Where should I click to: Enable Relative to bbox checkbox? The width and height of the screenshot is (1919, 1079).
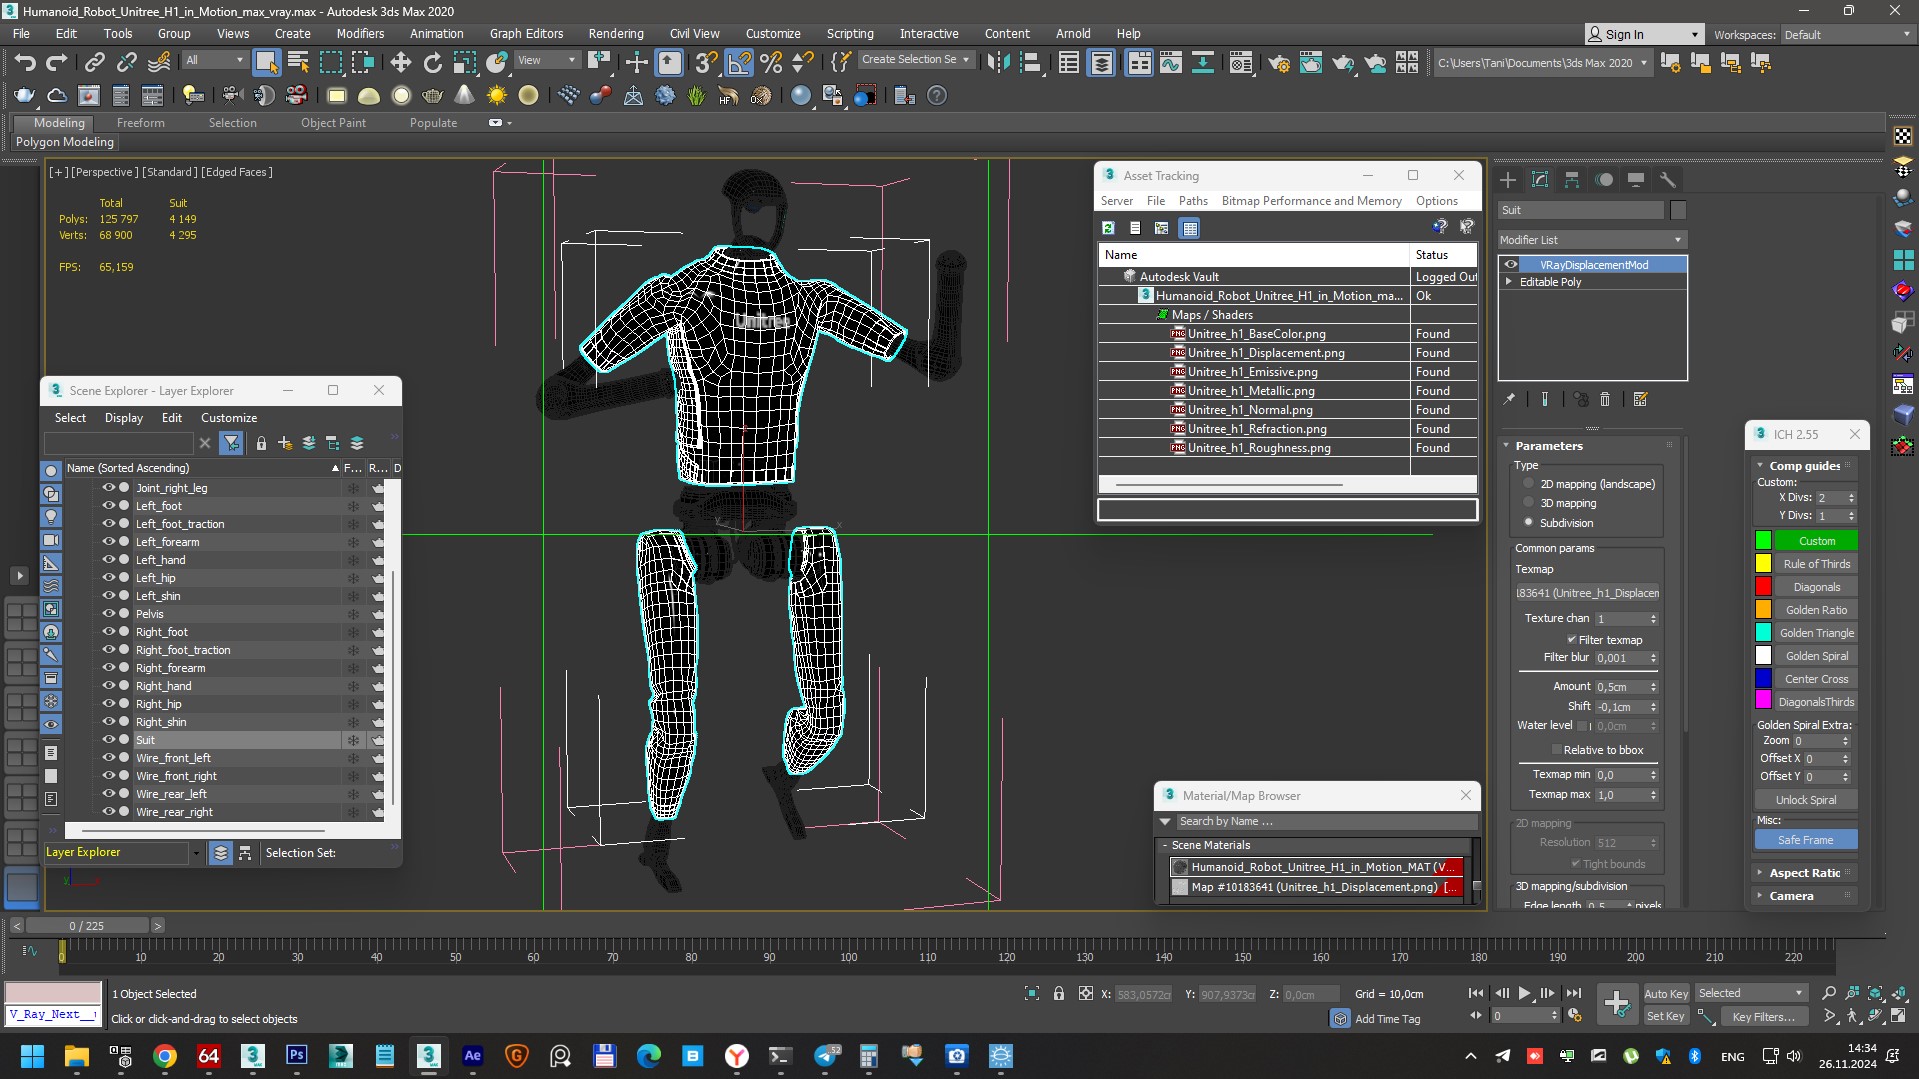pyautogui.click(x=1557, y=750)
